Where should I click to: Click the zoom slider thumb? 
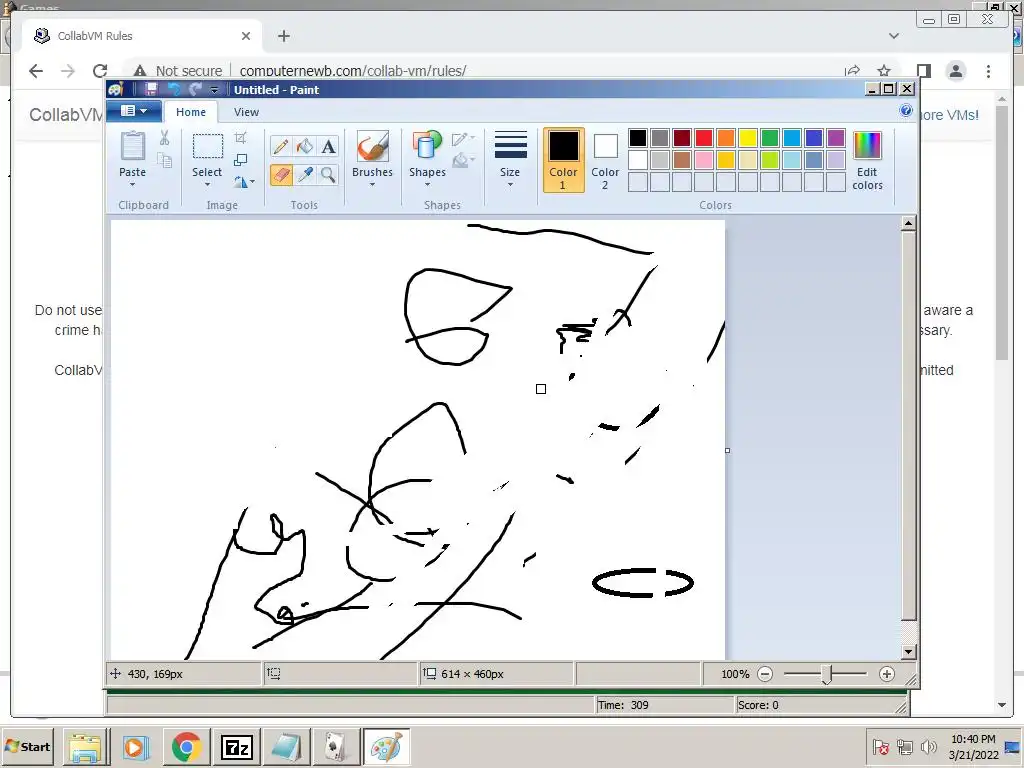coord(826,675)
